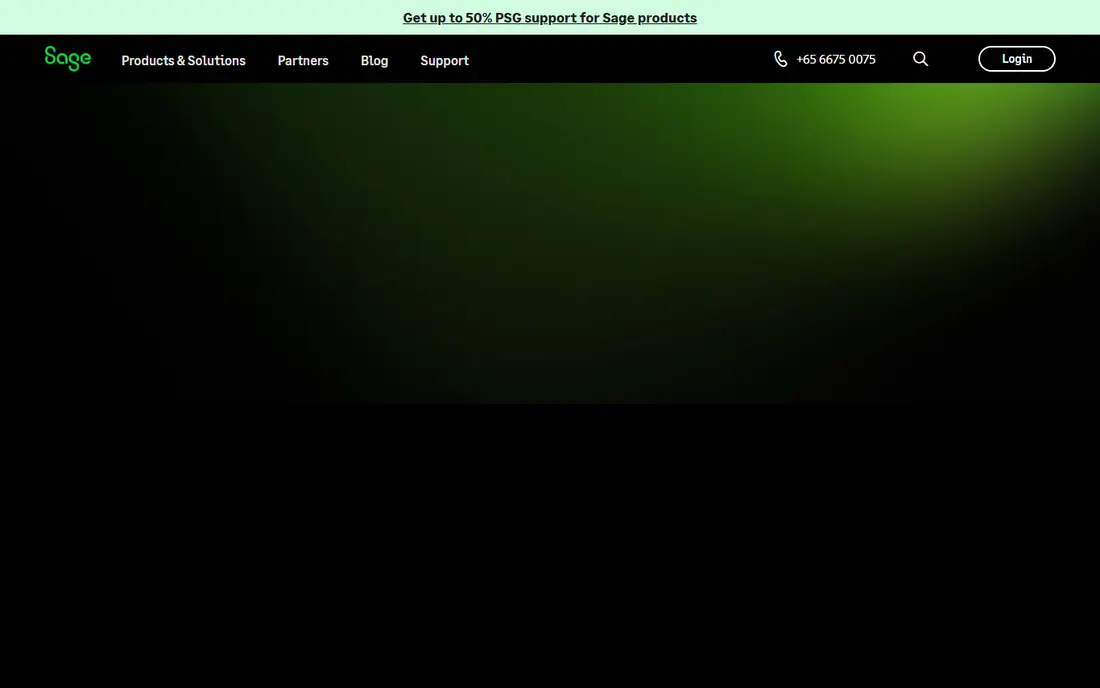Open the Support menu item
Viewport: 1100px width, 688px height.
click(x=444, y=60)
